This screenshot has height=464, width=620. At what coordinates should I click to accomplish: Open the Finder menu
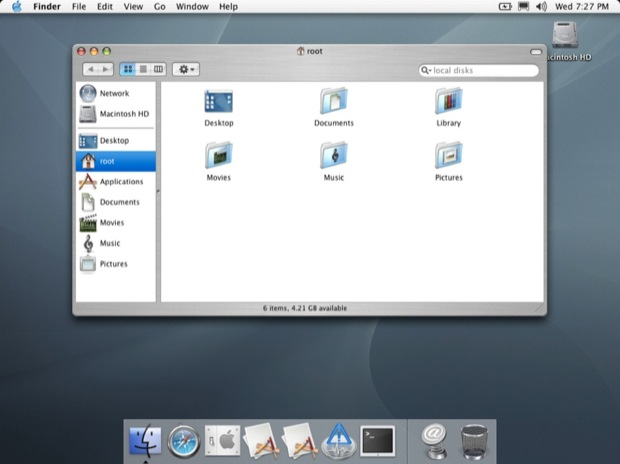pyautogui.click(x=47, y=7)
